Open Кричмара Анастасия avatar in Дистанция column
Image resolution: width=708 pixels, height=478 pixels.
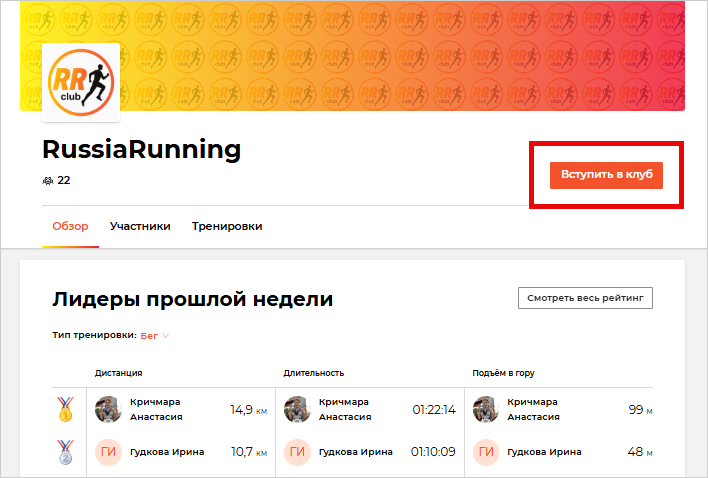[107, 409]
